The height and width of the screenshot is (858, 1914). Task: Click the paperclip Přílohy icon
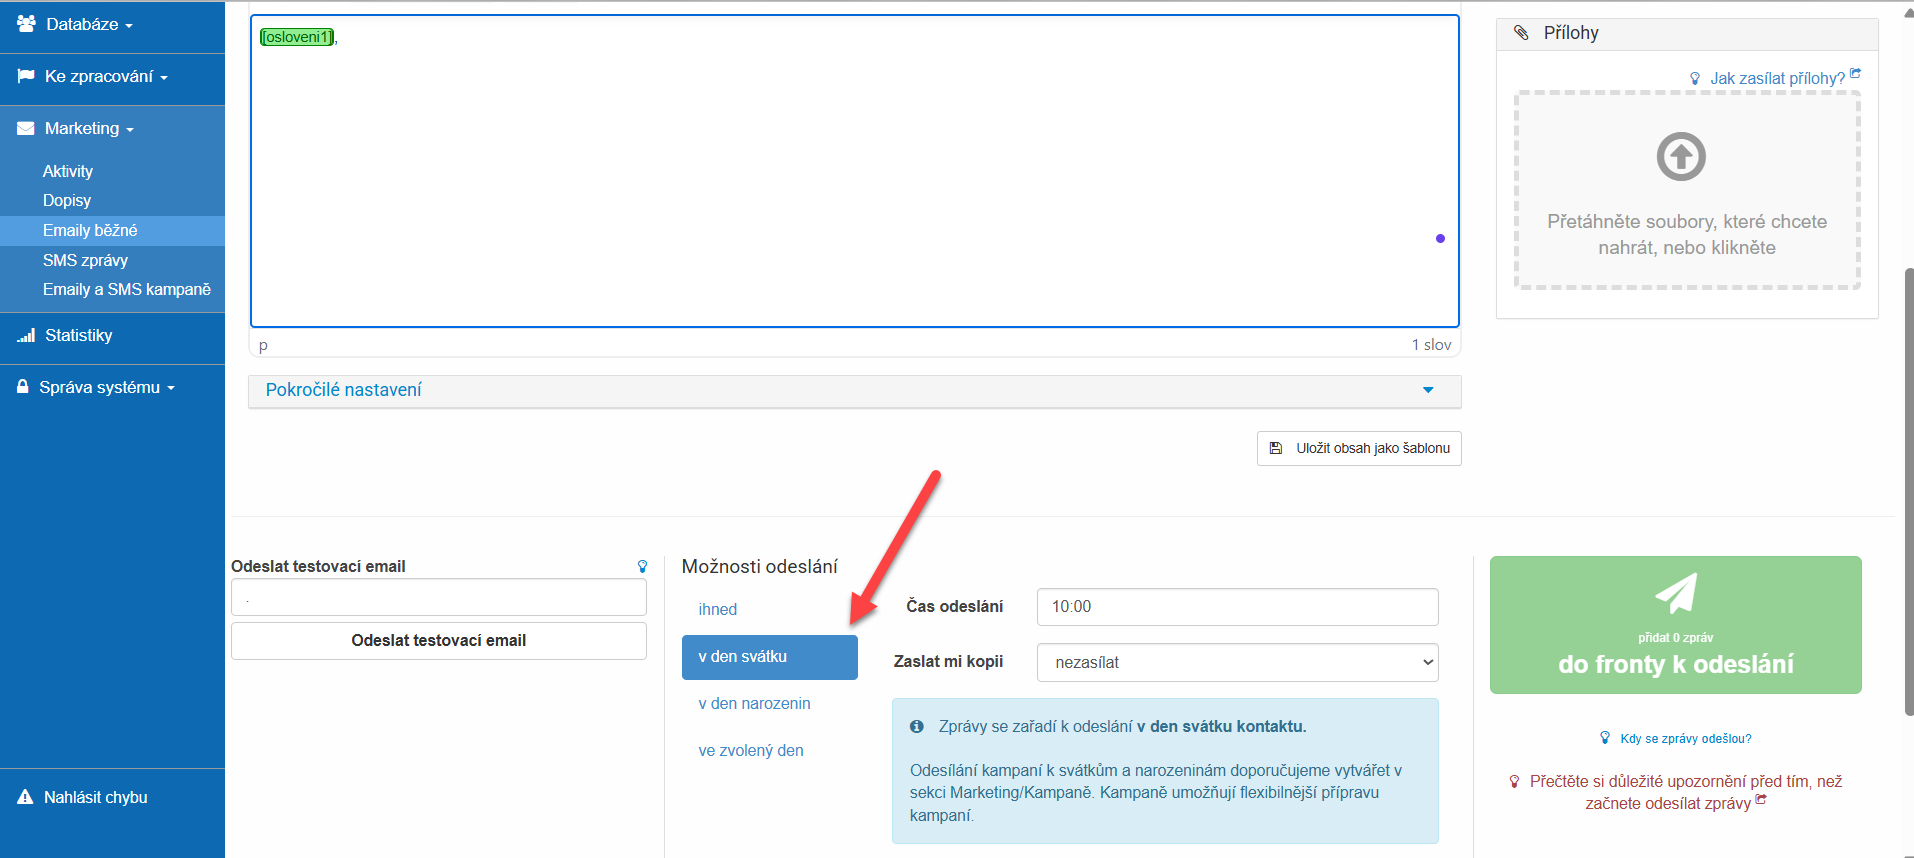click(x=1521, y=33)
